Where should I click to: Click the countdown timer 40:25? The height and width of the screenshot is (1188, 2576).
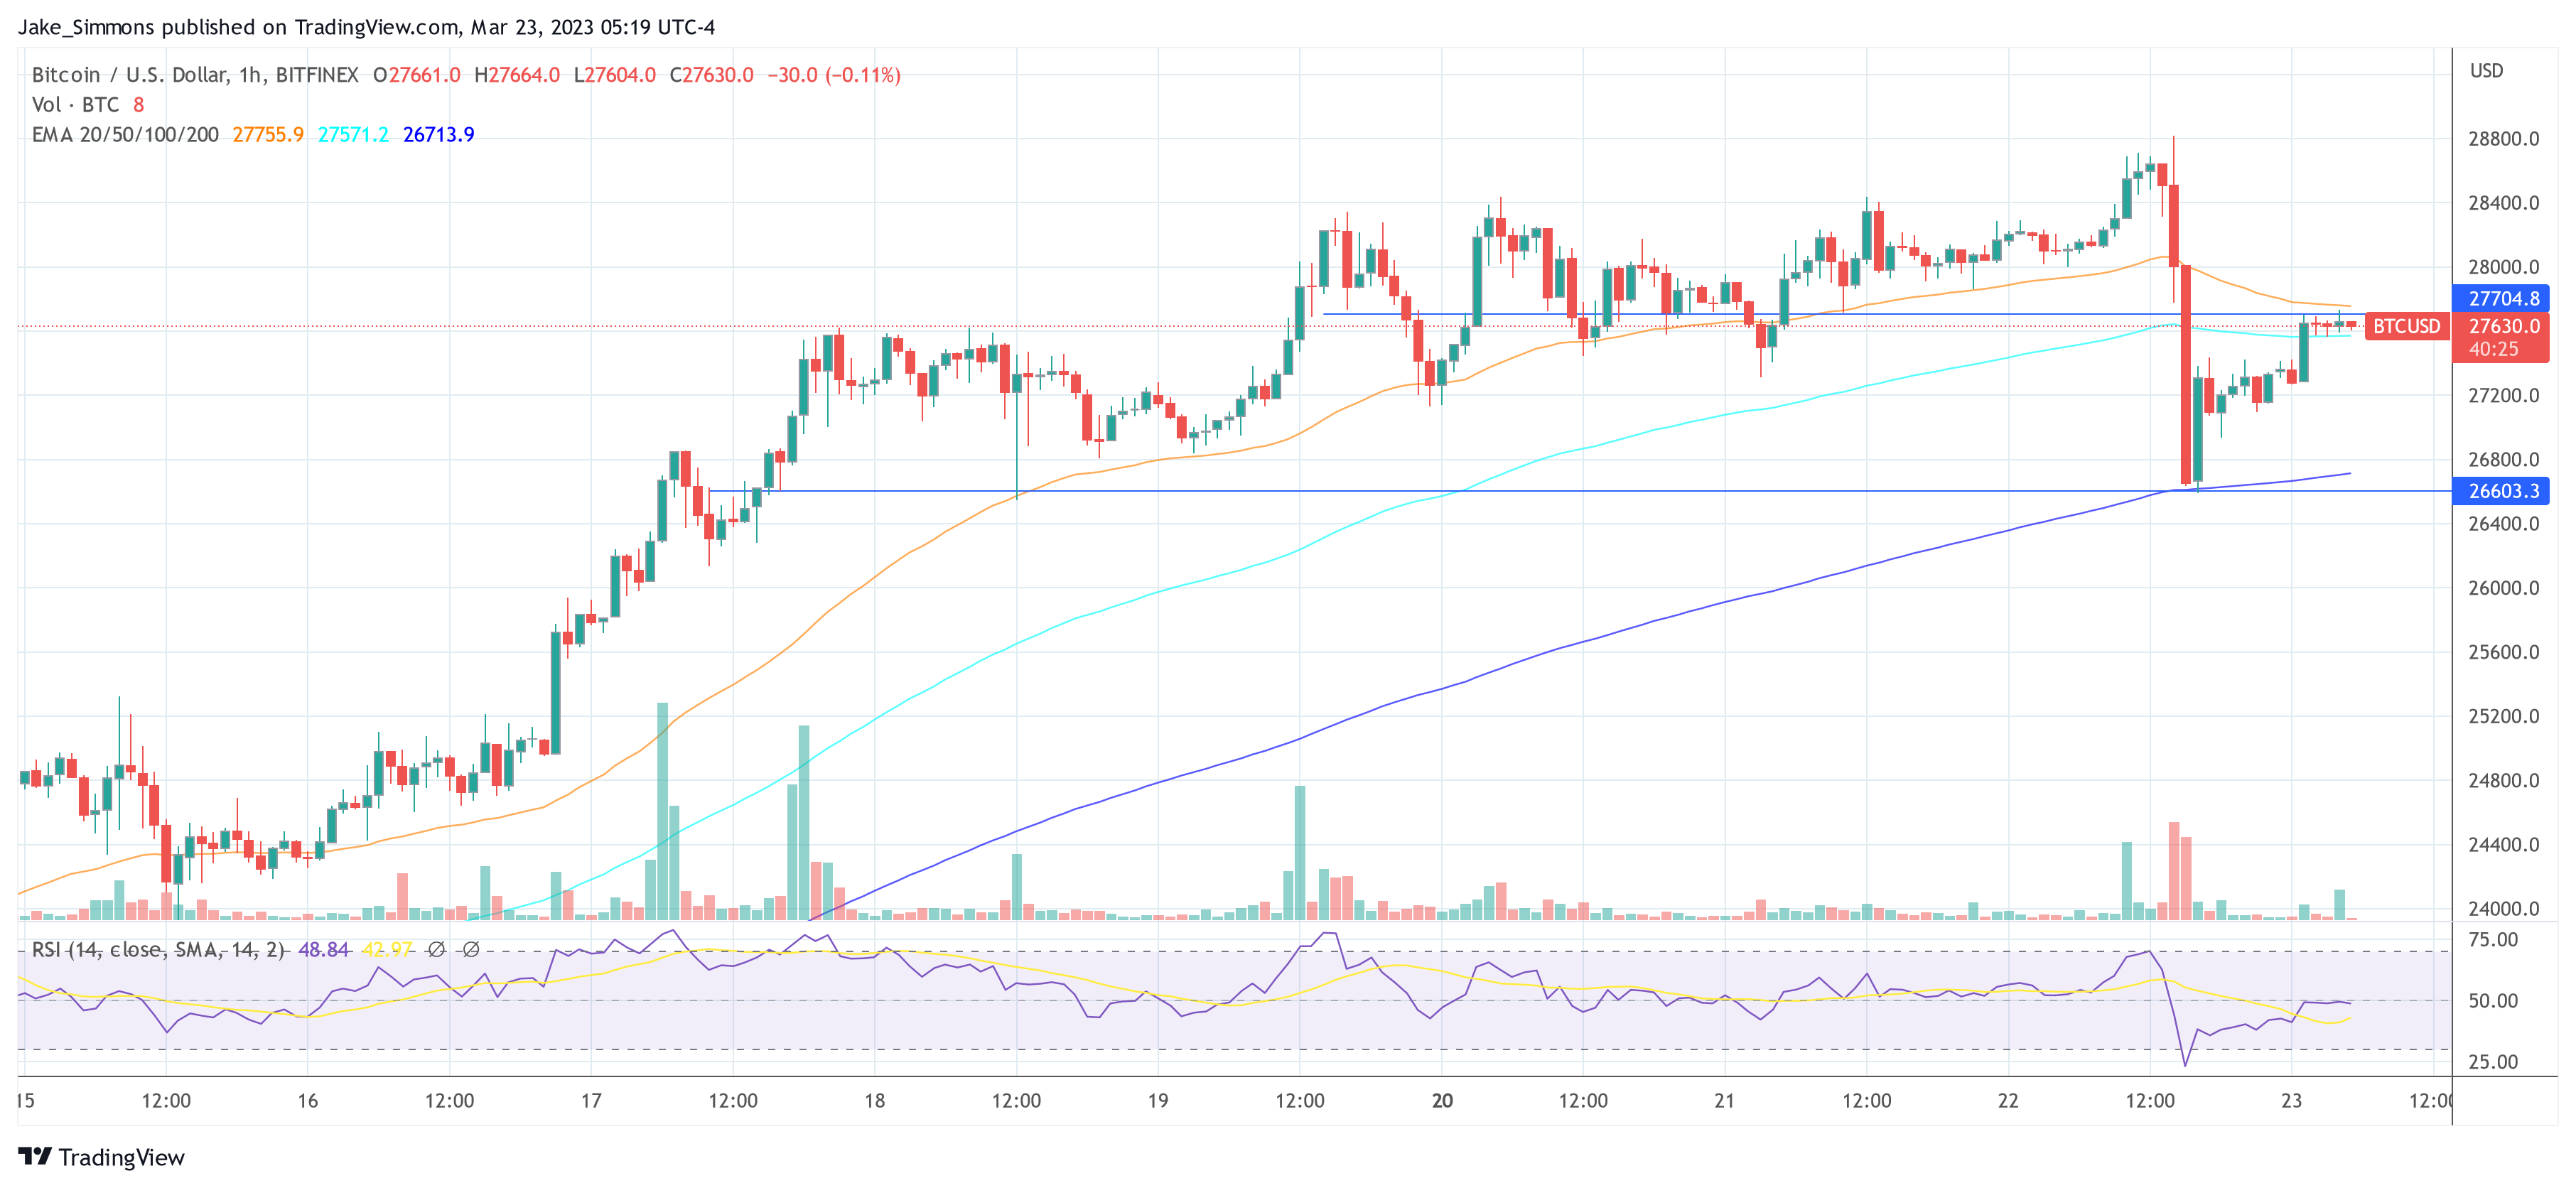click(x=2494, y=349)
